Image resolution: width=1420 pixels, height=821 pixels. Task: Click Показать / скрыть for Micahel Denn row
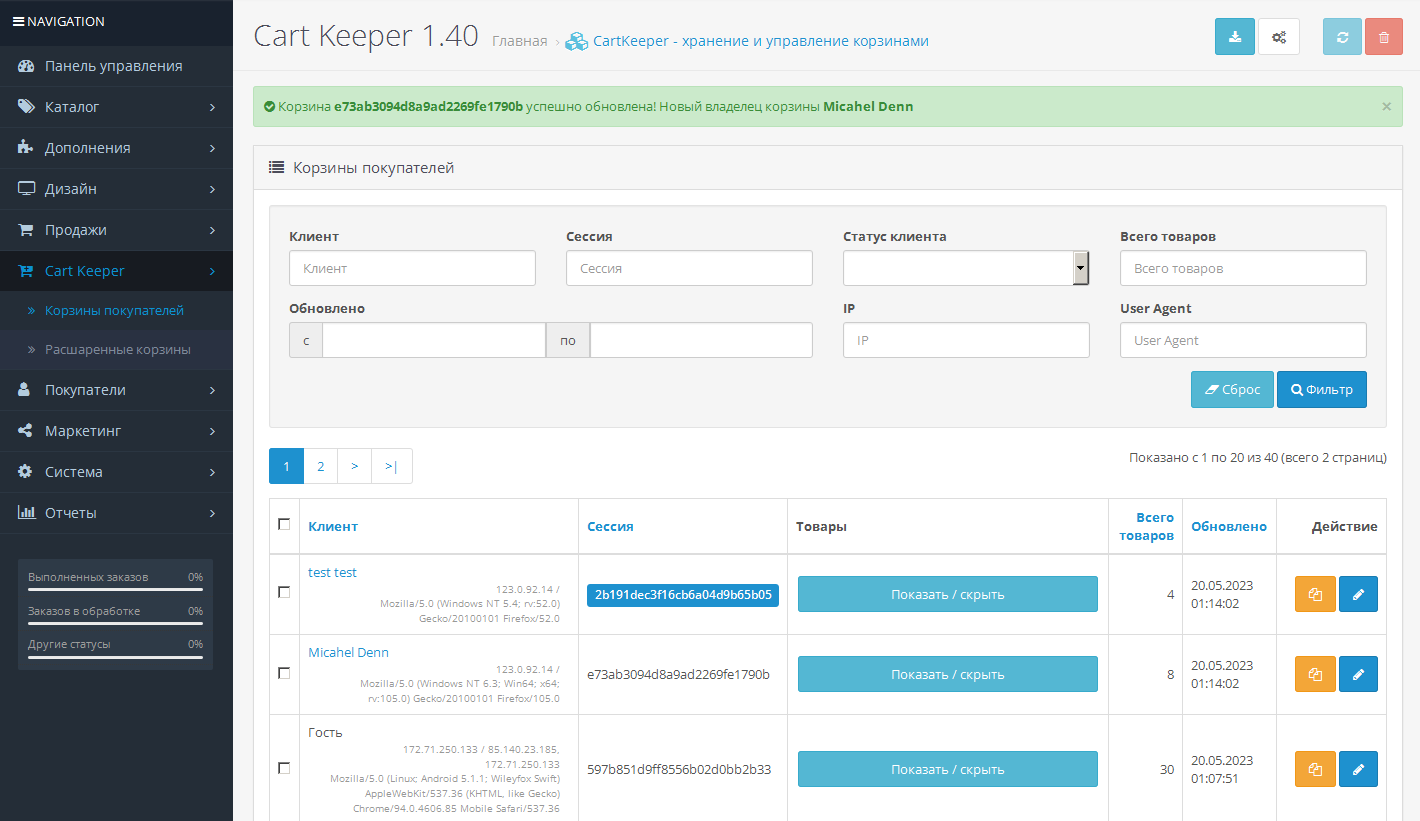click(948, 674)
